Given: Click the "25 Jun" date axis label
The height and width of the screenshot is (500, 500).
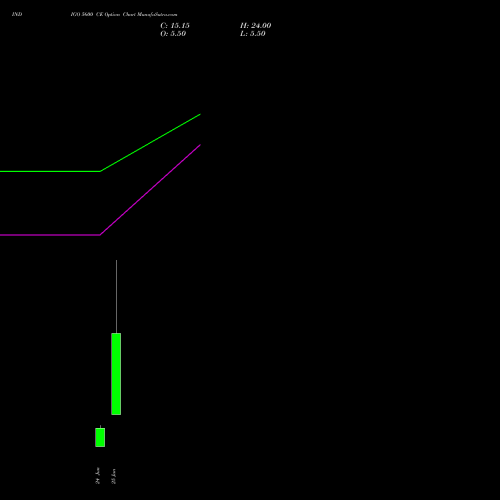Looking at the screenshot, I should pos(114,476).
